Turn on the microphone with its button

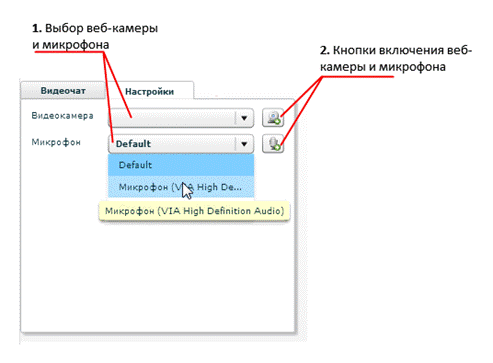point(273,144)
